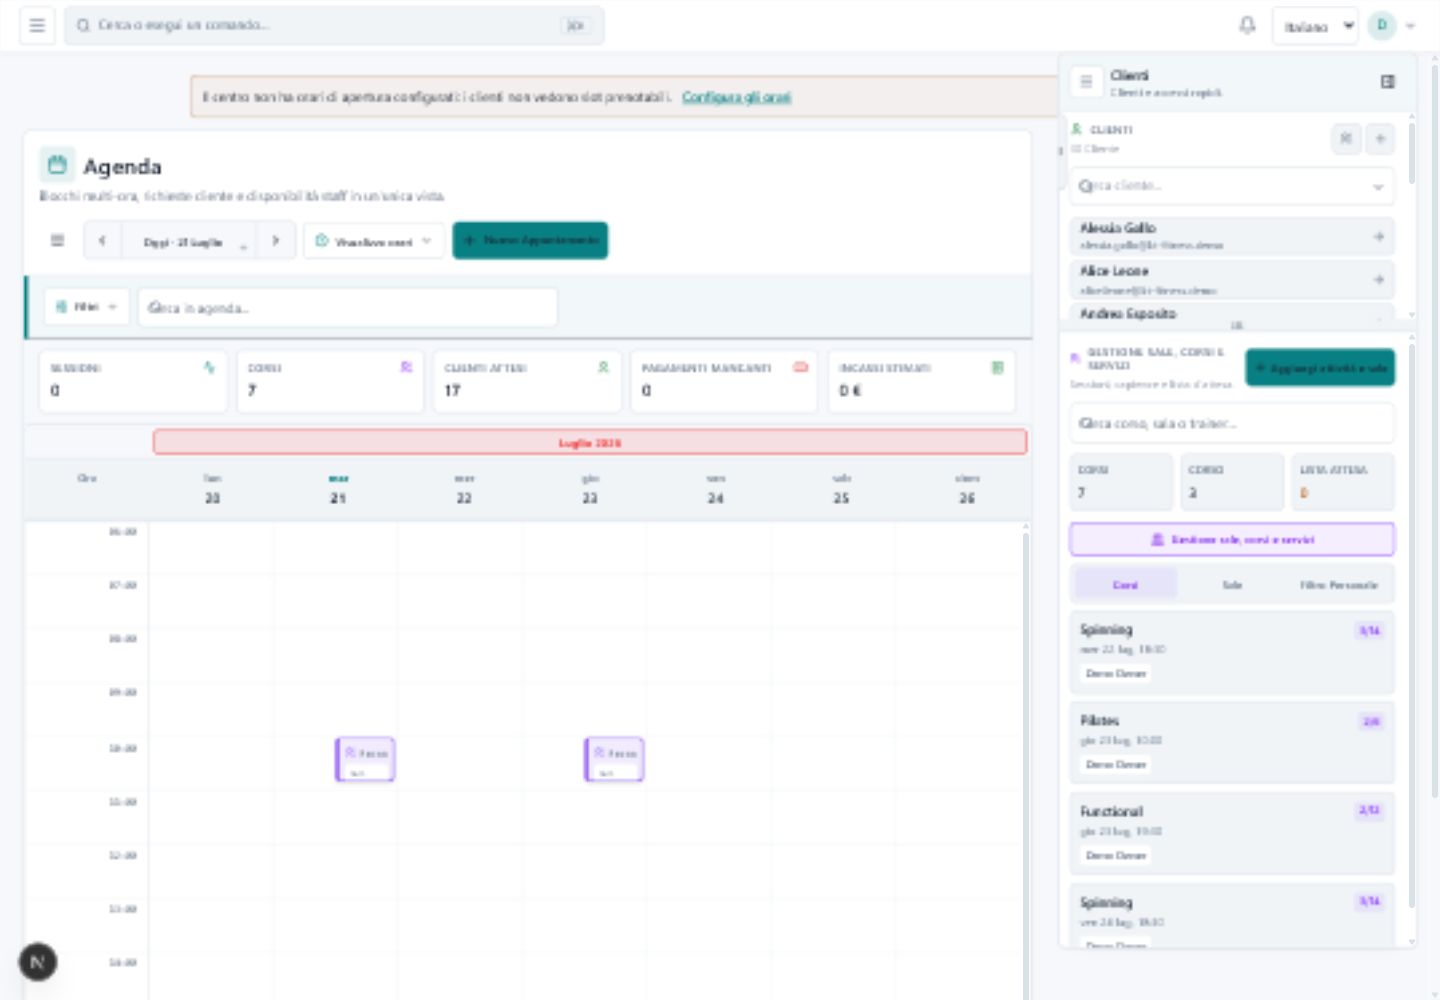Click the notification bell icon
The image size is (1440, 1000).
(1247, 25)
